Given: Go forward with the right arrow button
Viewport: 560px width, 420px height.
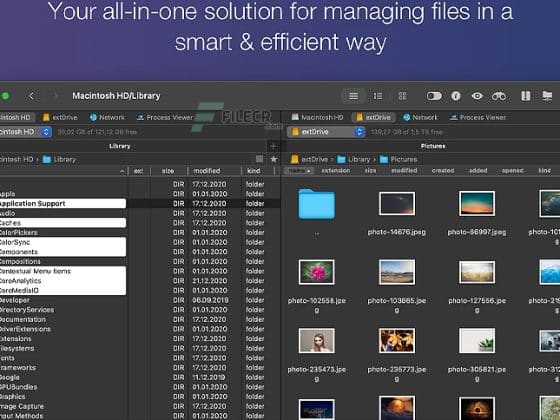Looking at the screenshot, I should click(56, 96).
